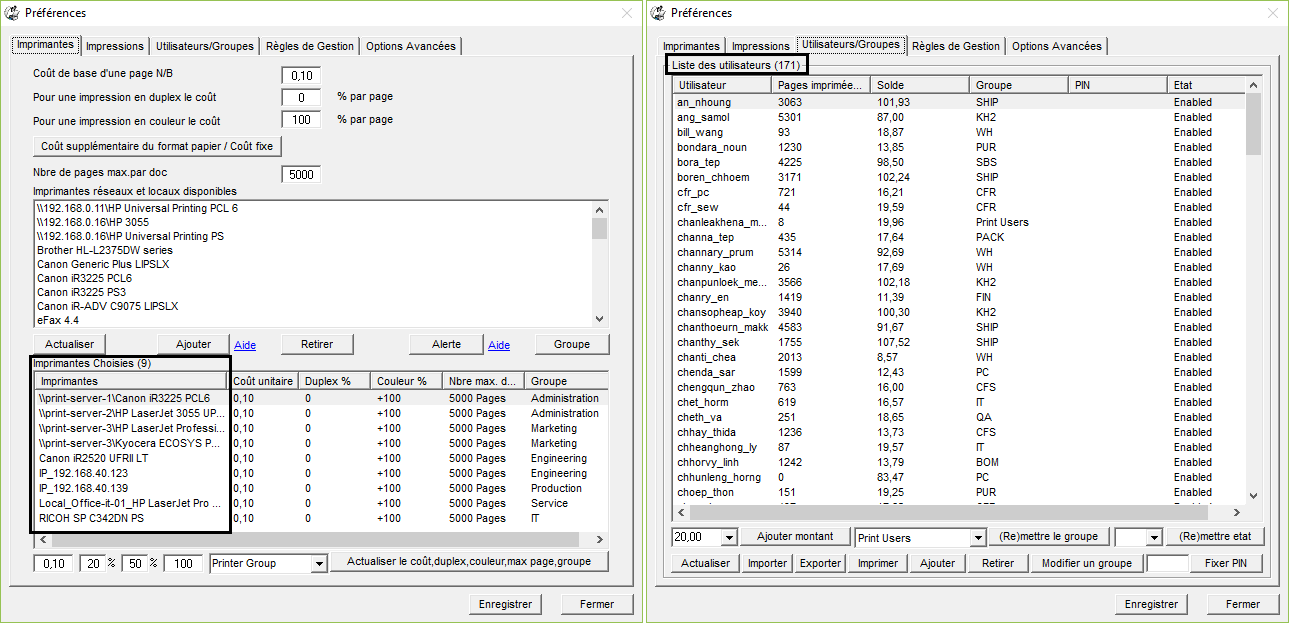Select user an_nhoung row
The width and height of the screenshot is (1291, 623).
[x=959, y=102]
